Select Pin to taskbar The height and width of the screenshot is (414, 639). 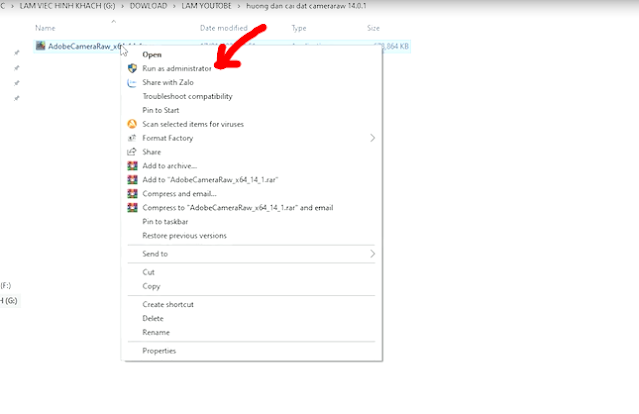click(165, 222)
